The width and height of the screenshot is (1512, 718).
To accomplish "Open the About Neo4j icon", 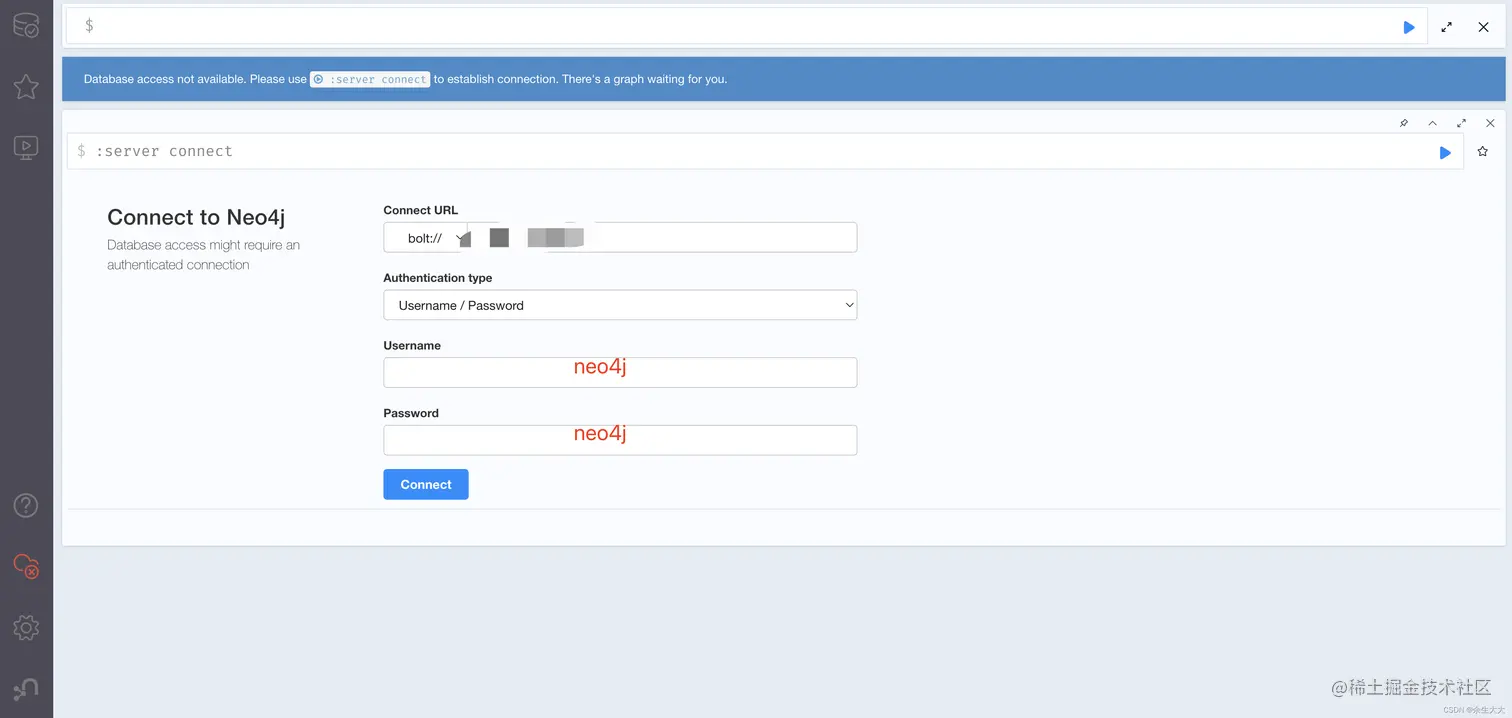I will tap(26, 689).
